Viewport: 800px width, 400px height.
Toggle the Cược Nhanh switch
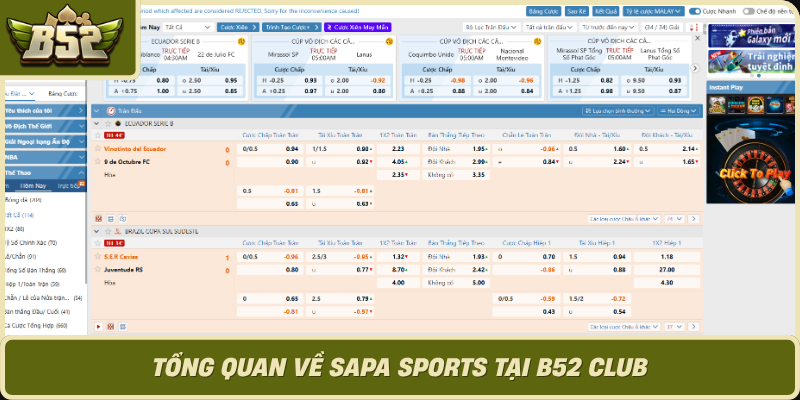[x=694, y=11]
